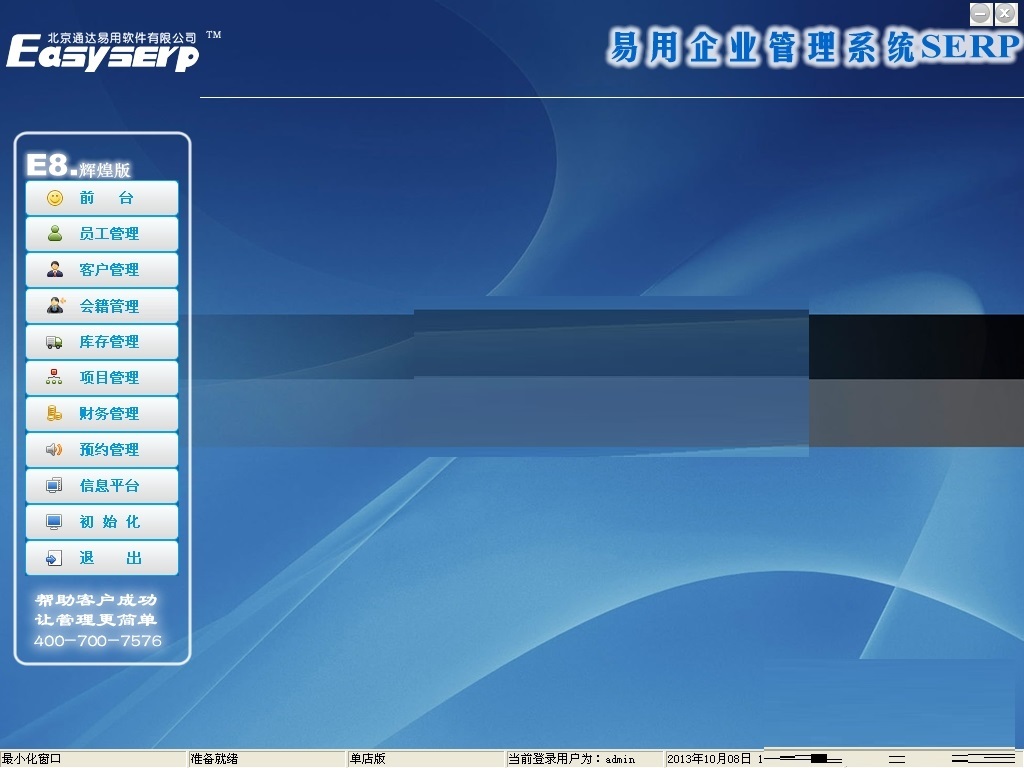Open 客户管理 customer management
This screenshot has height=768, width=1024.
[102, 270]
